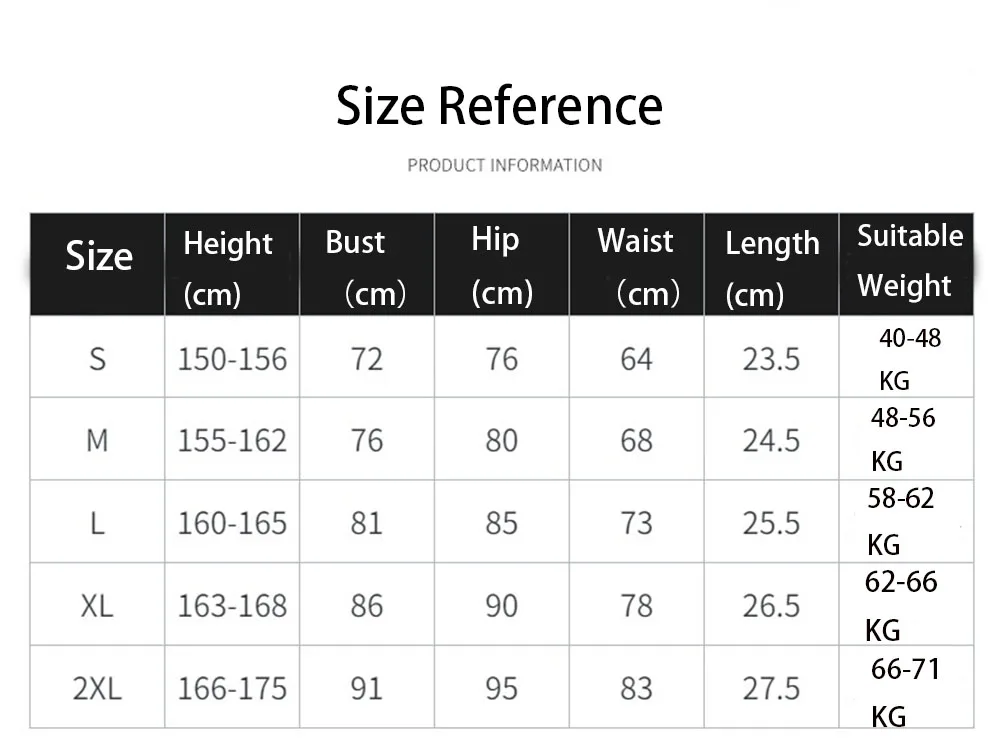Click the M size row label
This screenshot has width=1000, height=754.
98,441
